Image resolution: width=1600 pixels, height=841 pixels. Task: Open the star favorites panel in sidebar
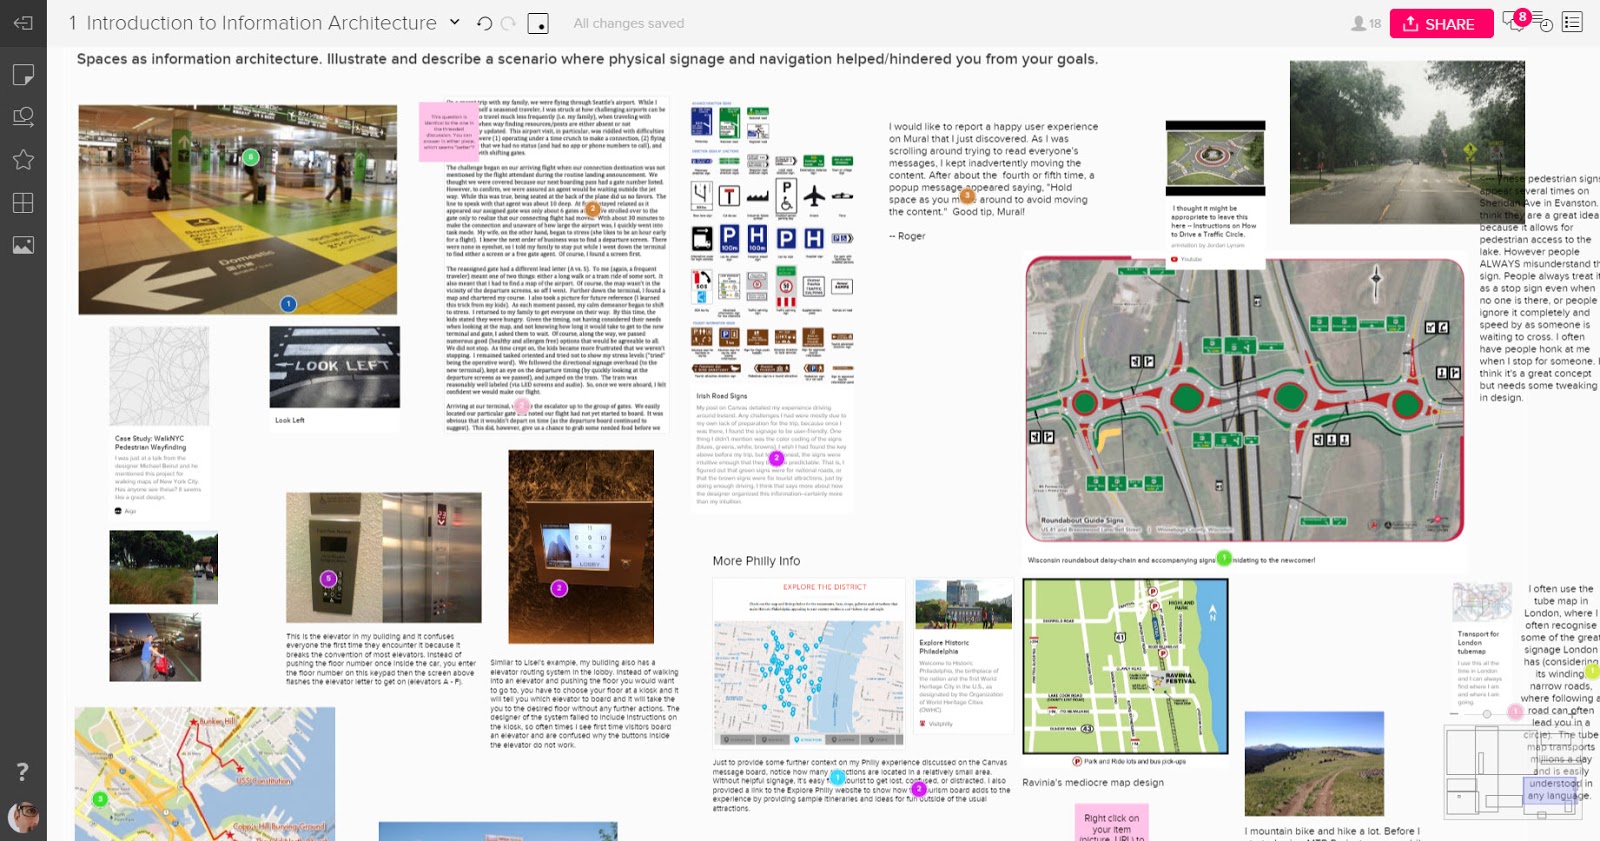click(23, 159)
